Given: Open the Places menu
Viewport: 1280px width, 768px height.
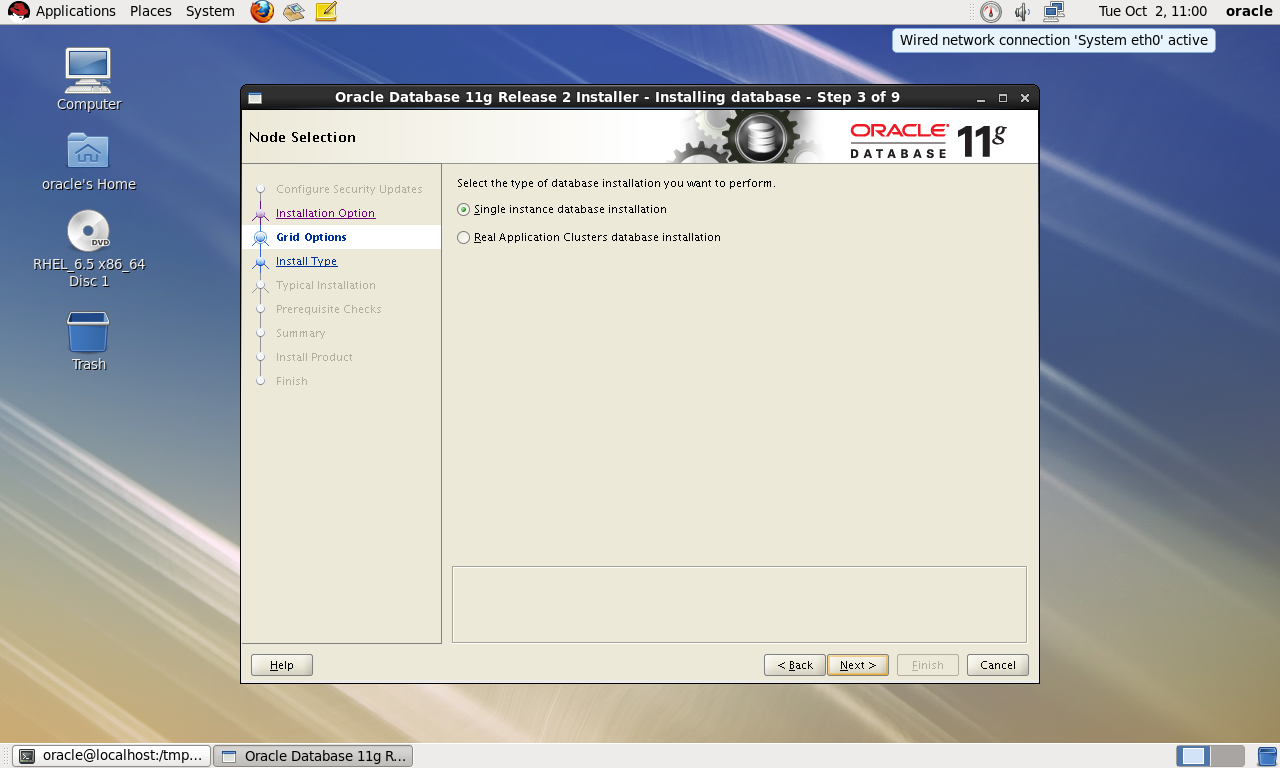Looking at the screenshot, I should [x=151, y=11].
